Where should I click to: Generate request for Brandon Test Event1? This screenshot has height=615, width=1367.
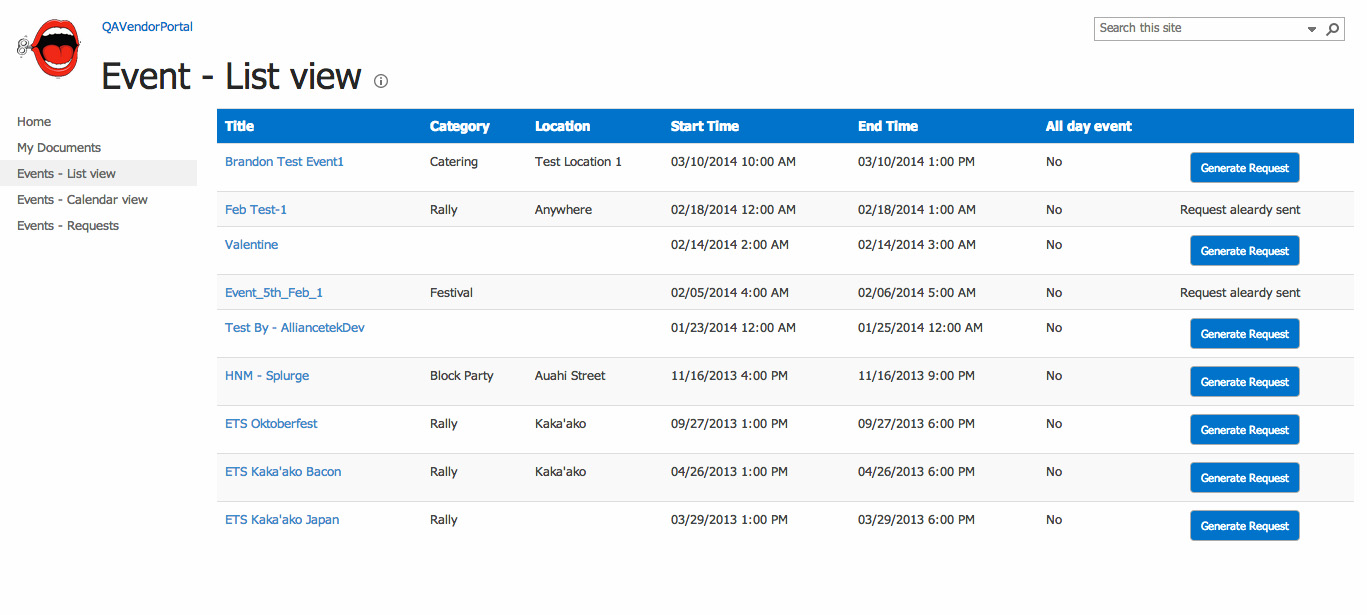pyautogui.click(x=1244, y=168)
